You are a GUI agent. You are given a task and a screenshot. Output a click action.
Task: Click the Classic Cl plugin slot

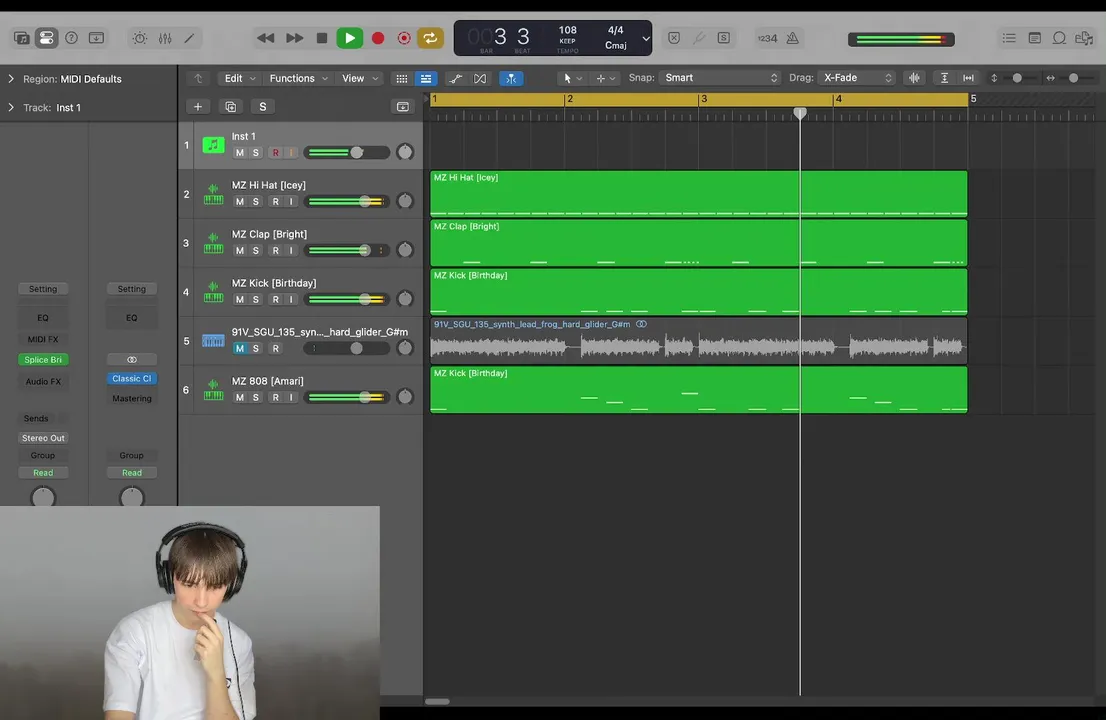(131, 379)
